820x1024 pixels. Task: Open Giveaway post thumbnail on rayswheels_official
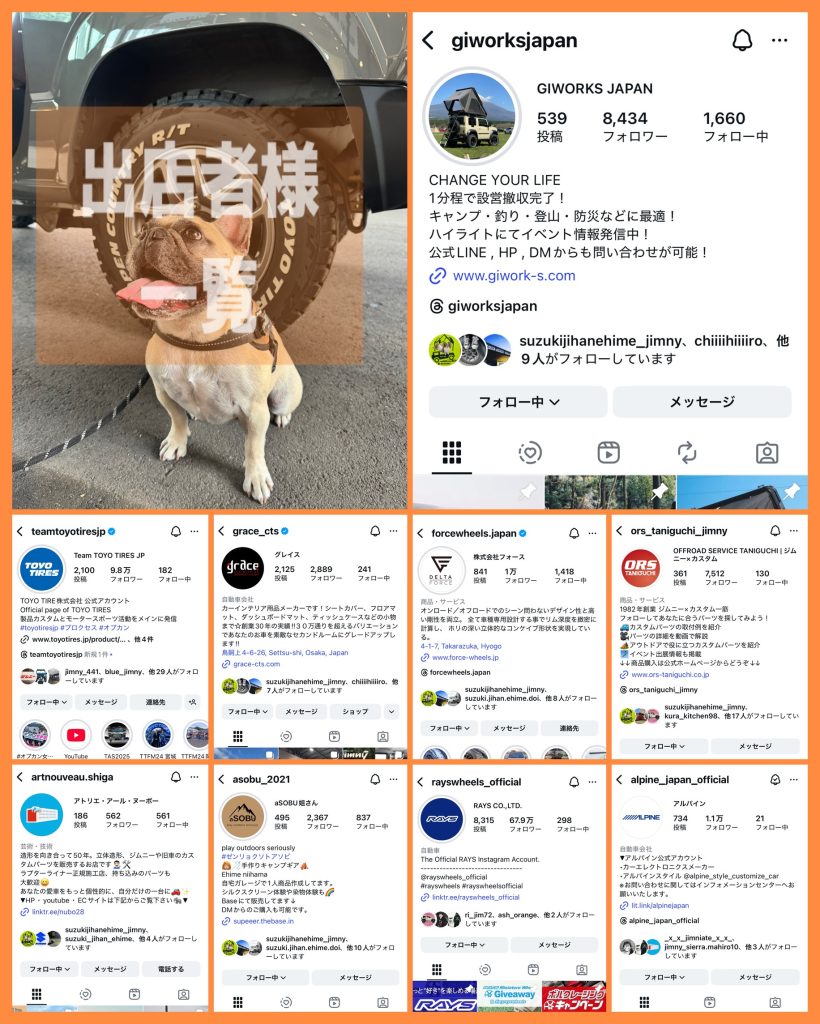(x=509, y=996)
